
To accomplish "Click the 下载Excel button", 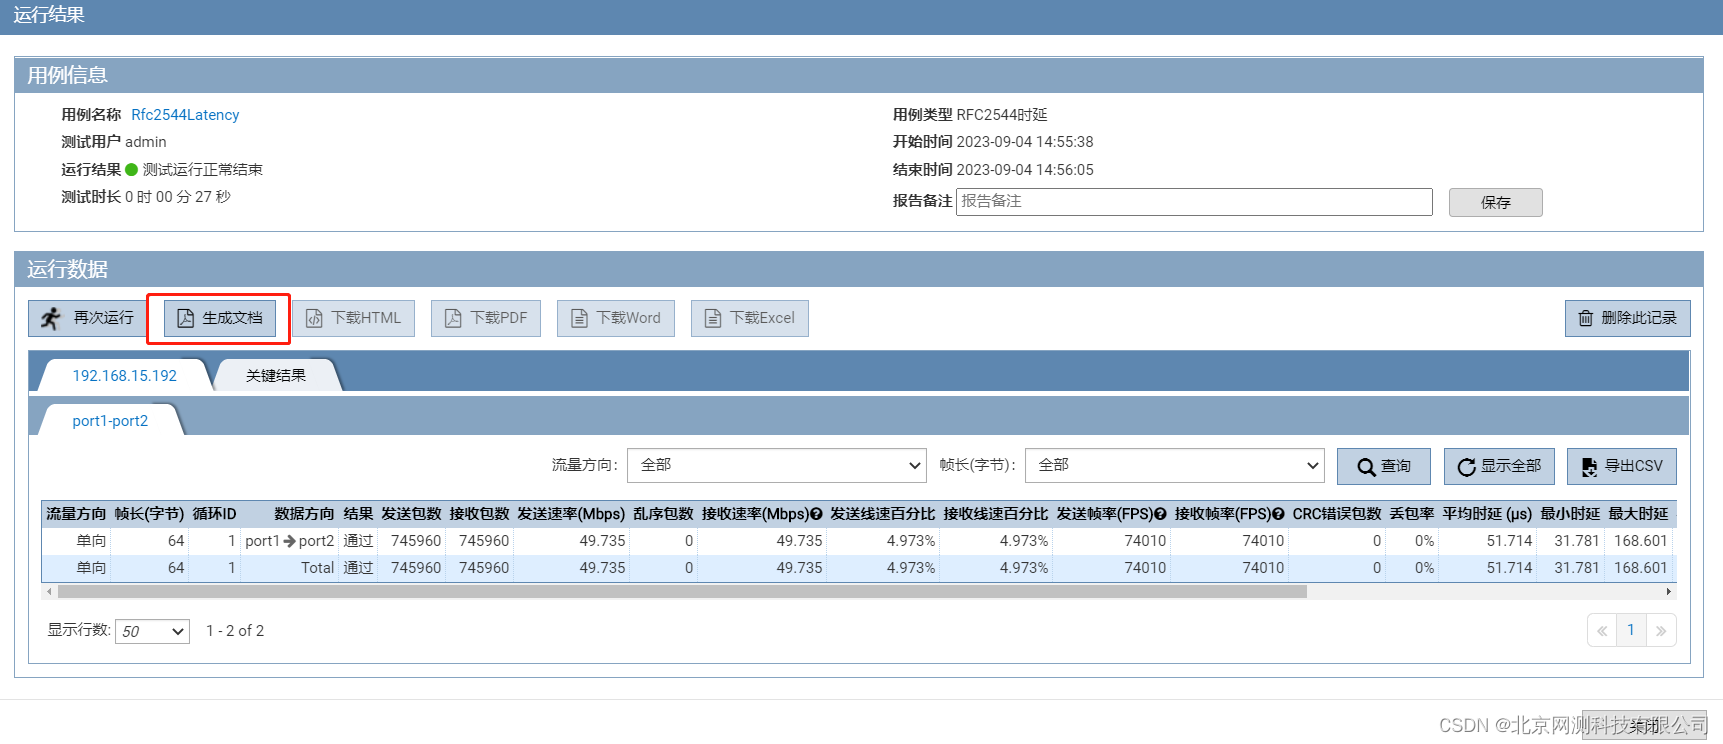I will [750, 318].
